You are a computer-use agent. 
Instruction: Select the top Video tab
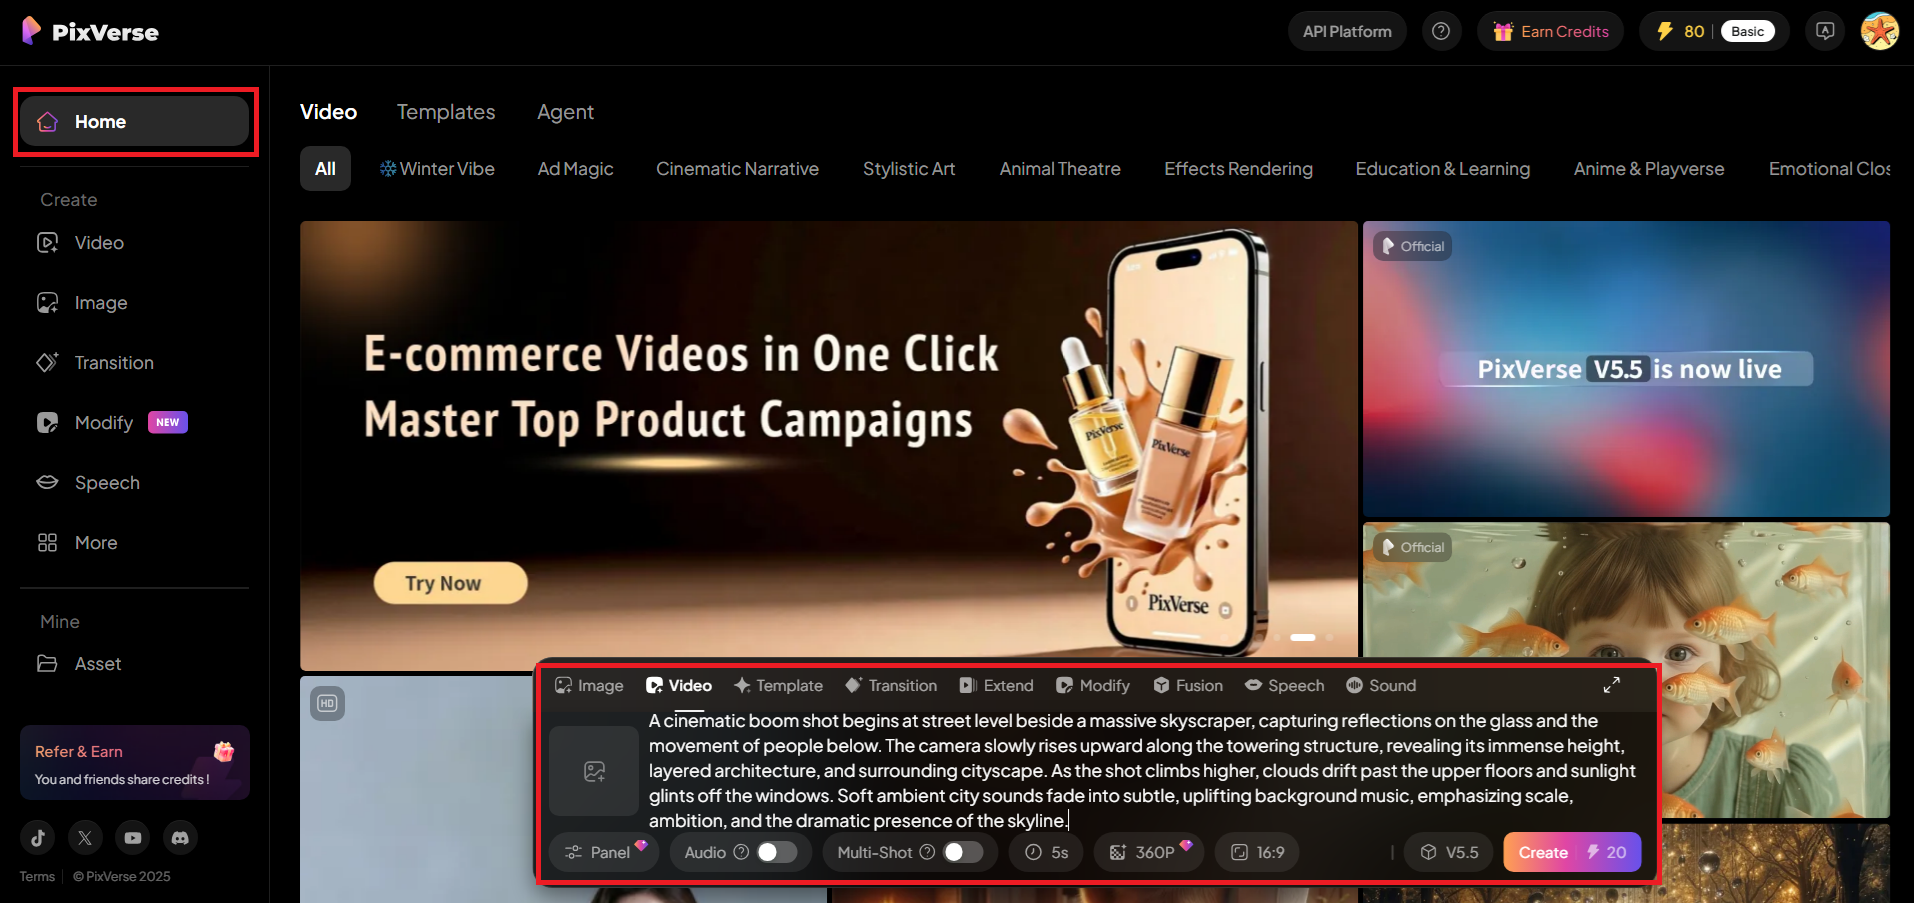point(328,112)
